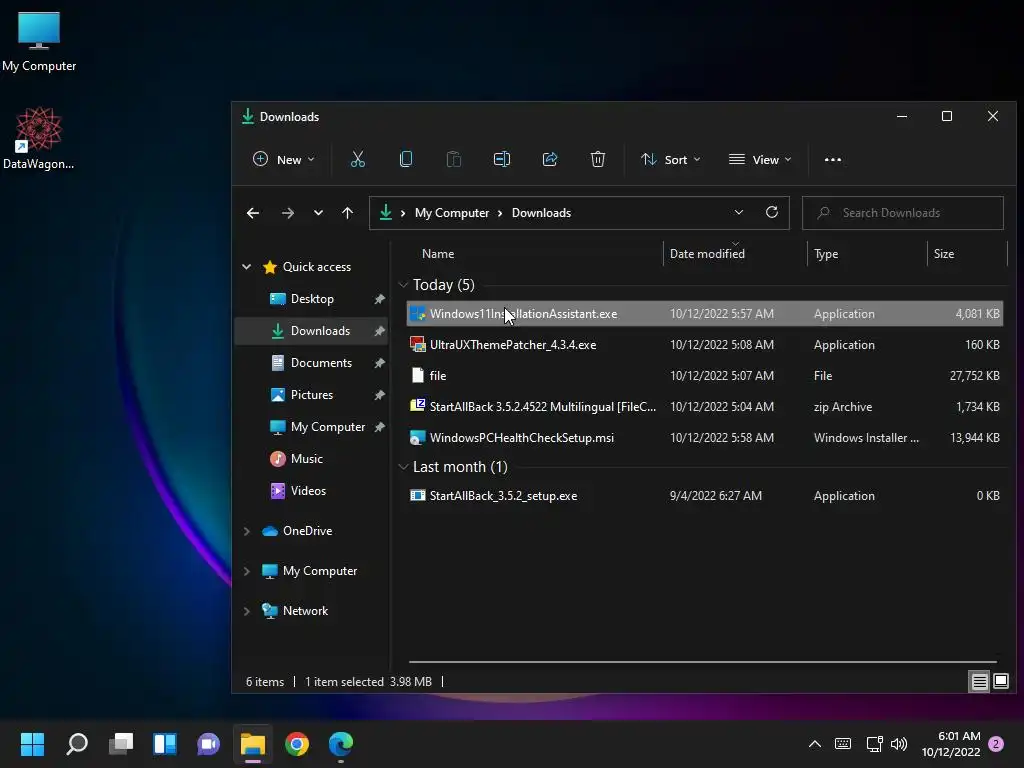The width and height of the screenshot is (1024, 768).
Task: Open clock and date in taskbar
Action: (951, 744)
